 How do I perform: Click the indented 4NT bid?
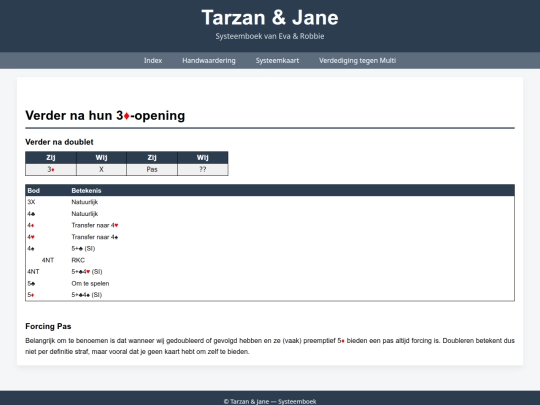(x=48, y=260)
